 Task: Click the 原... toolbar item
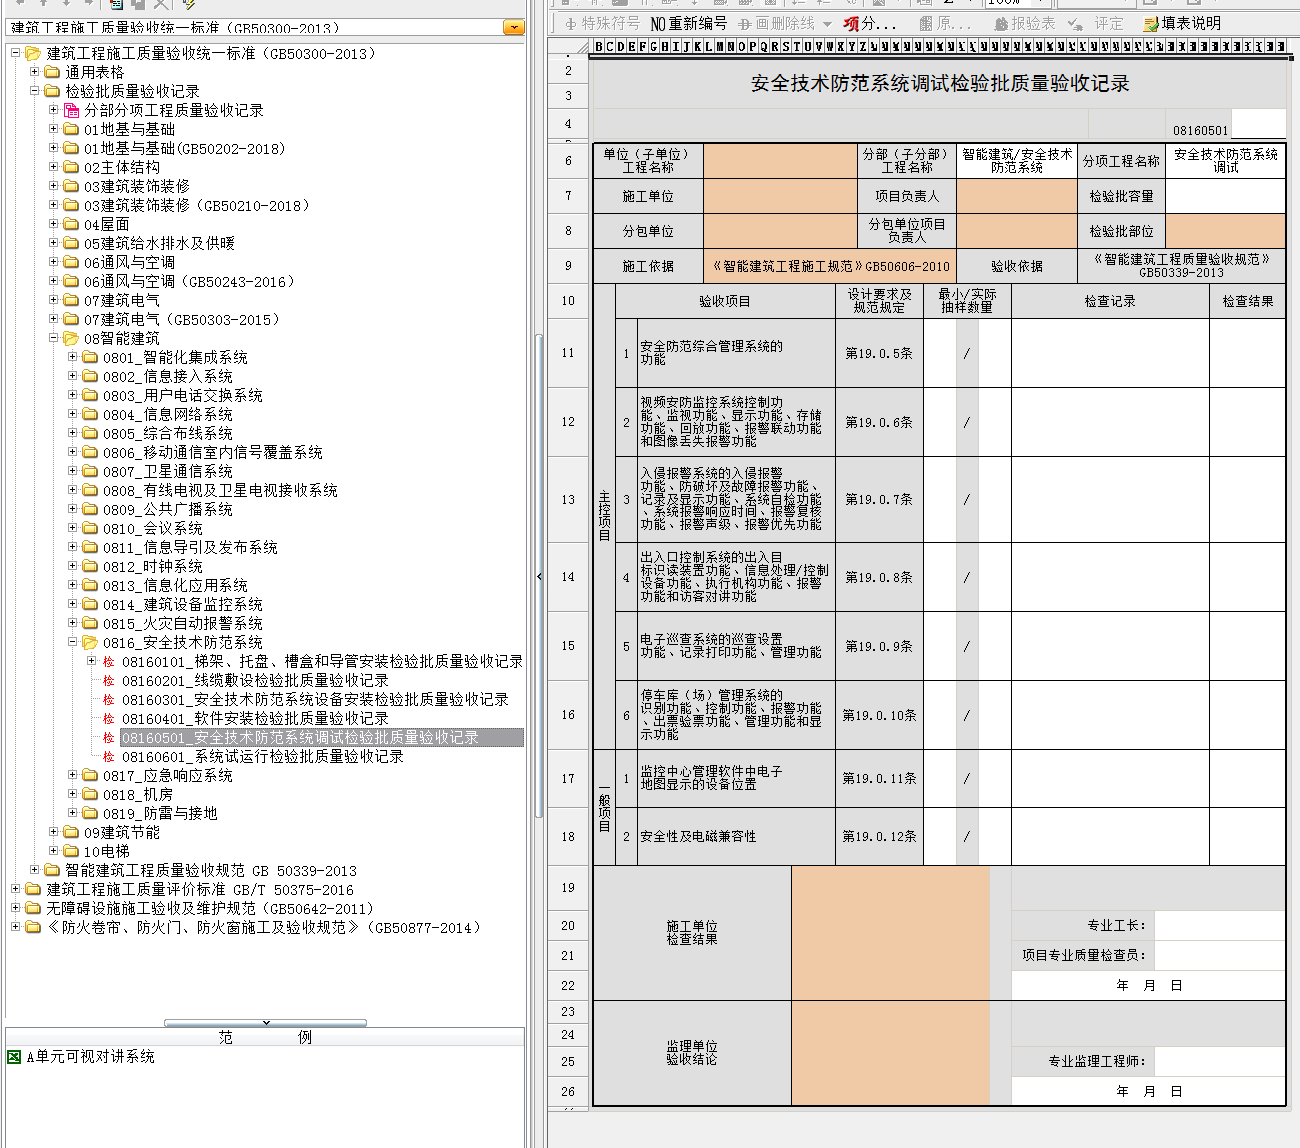pyautogui.click(x=945, y=23)
